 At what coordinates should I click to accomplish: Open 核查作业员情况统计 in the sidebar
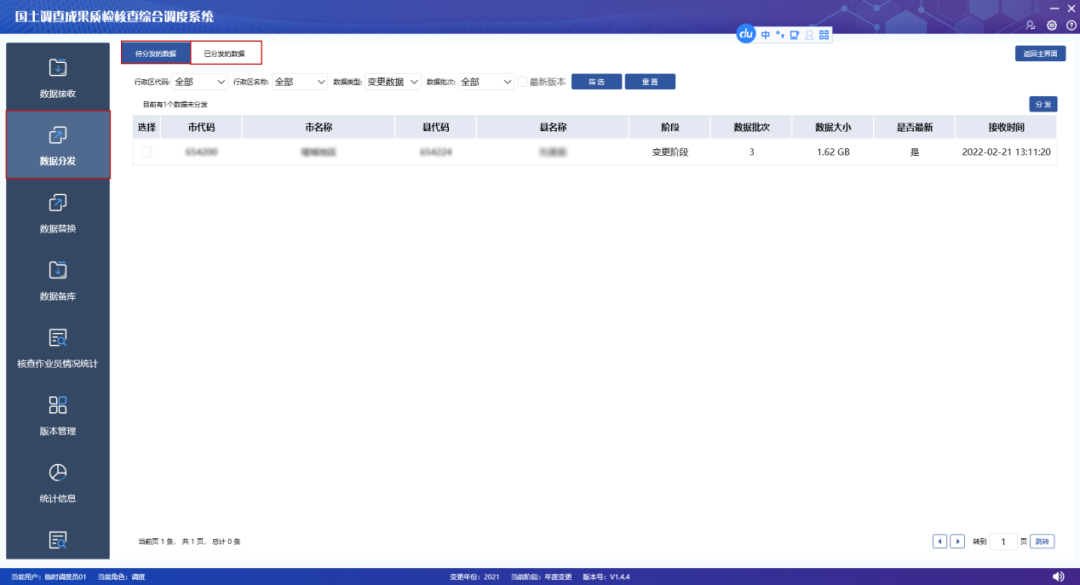click(58, 348)
